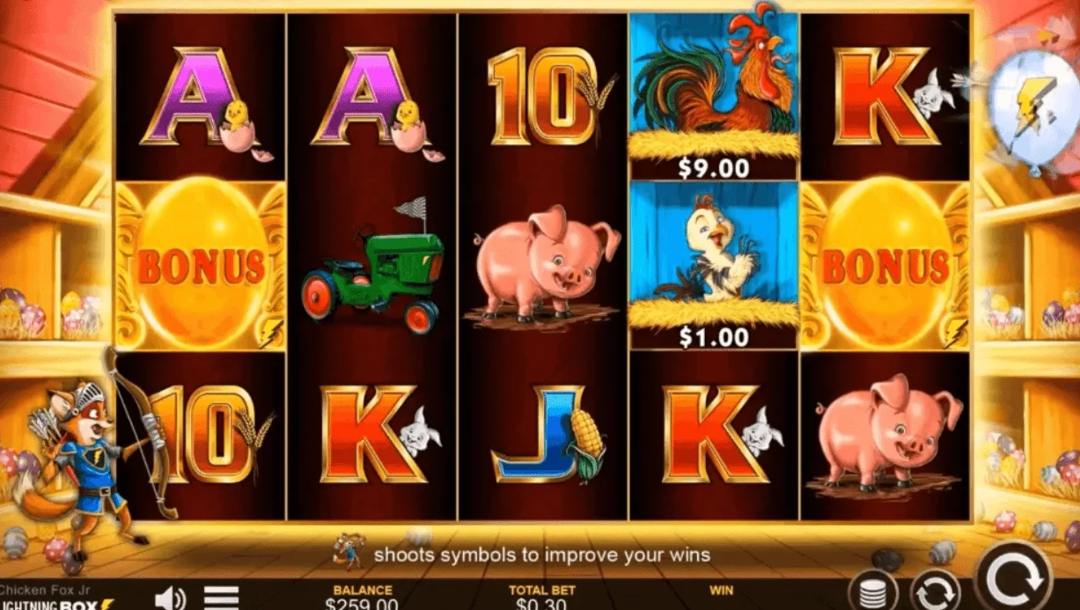The image size is (1080, 610).
Task: Click the chick symbol worth $1.00
Action: 714,266
